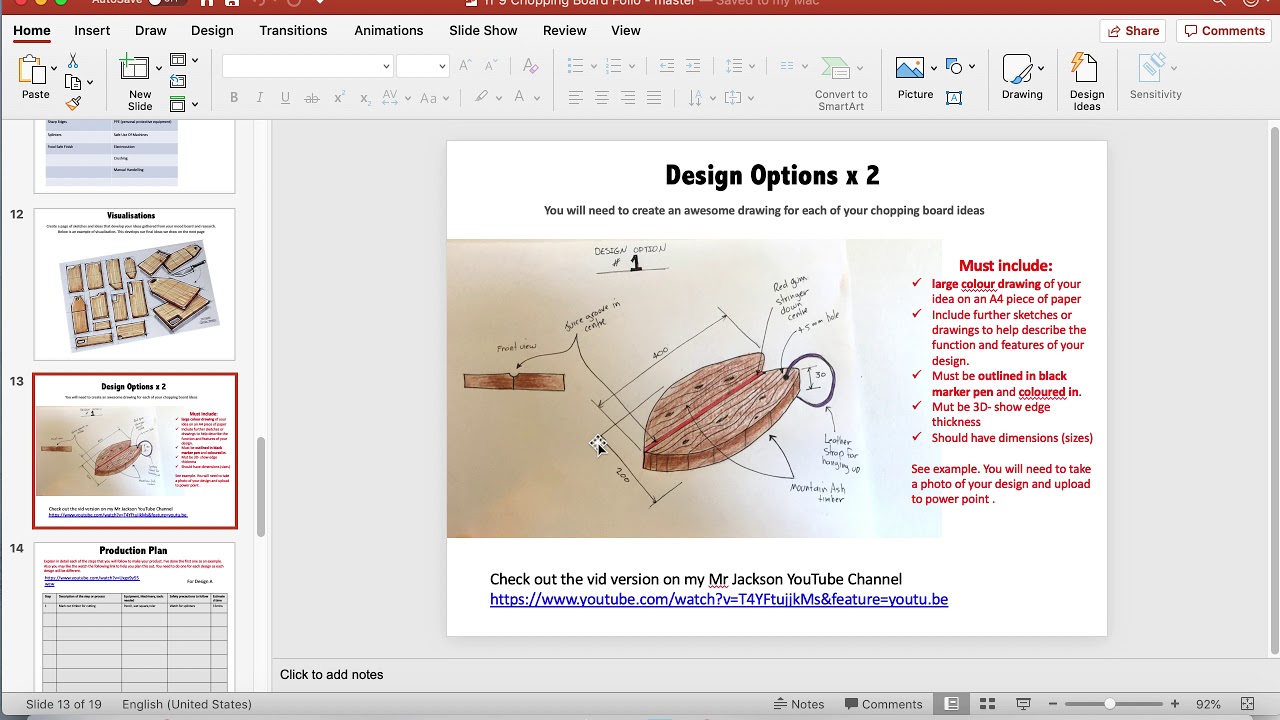Open the bullets list dropdown
This screenshot has width=1280, height=720.
[594, 67]
